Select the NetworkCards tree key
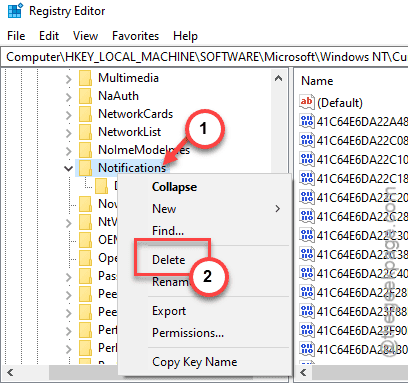 tap(135, 114)
